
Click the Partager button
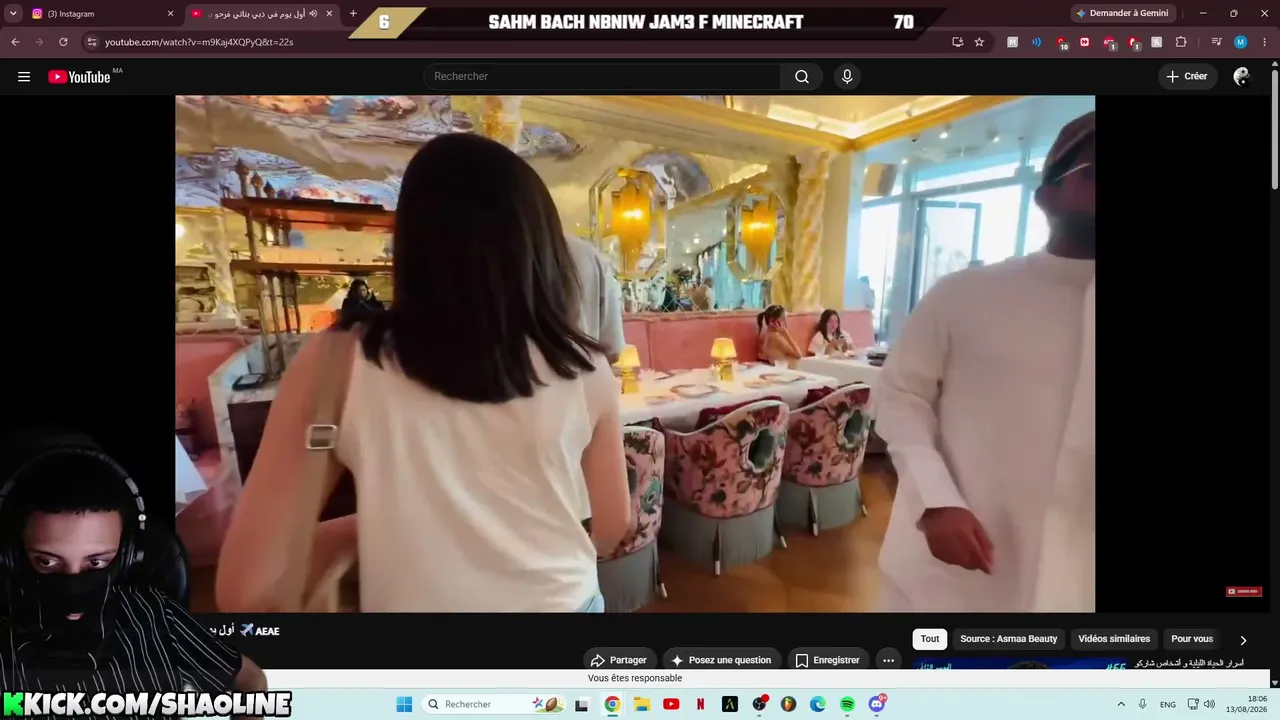tap(620, 660)
